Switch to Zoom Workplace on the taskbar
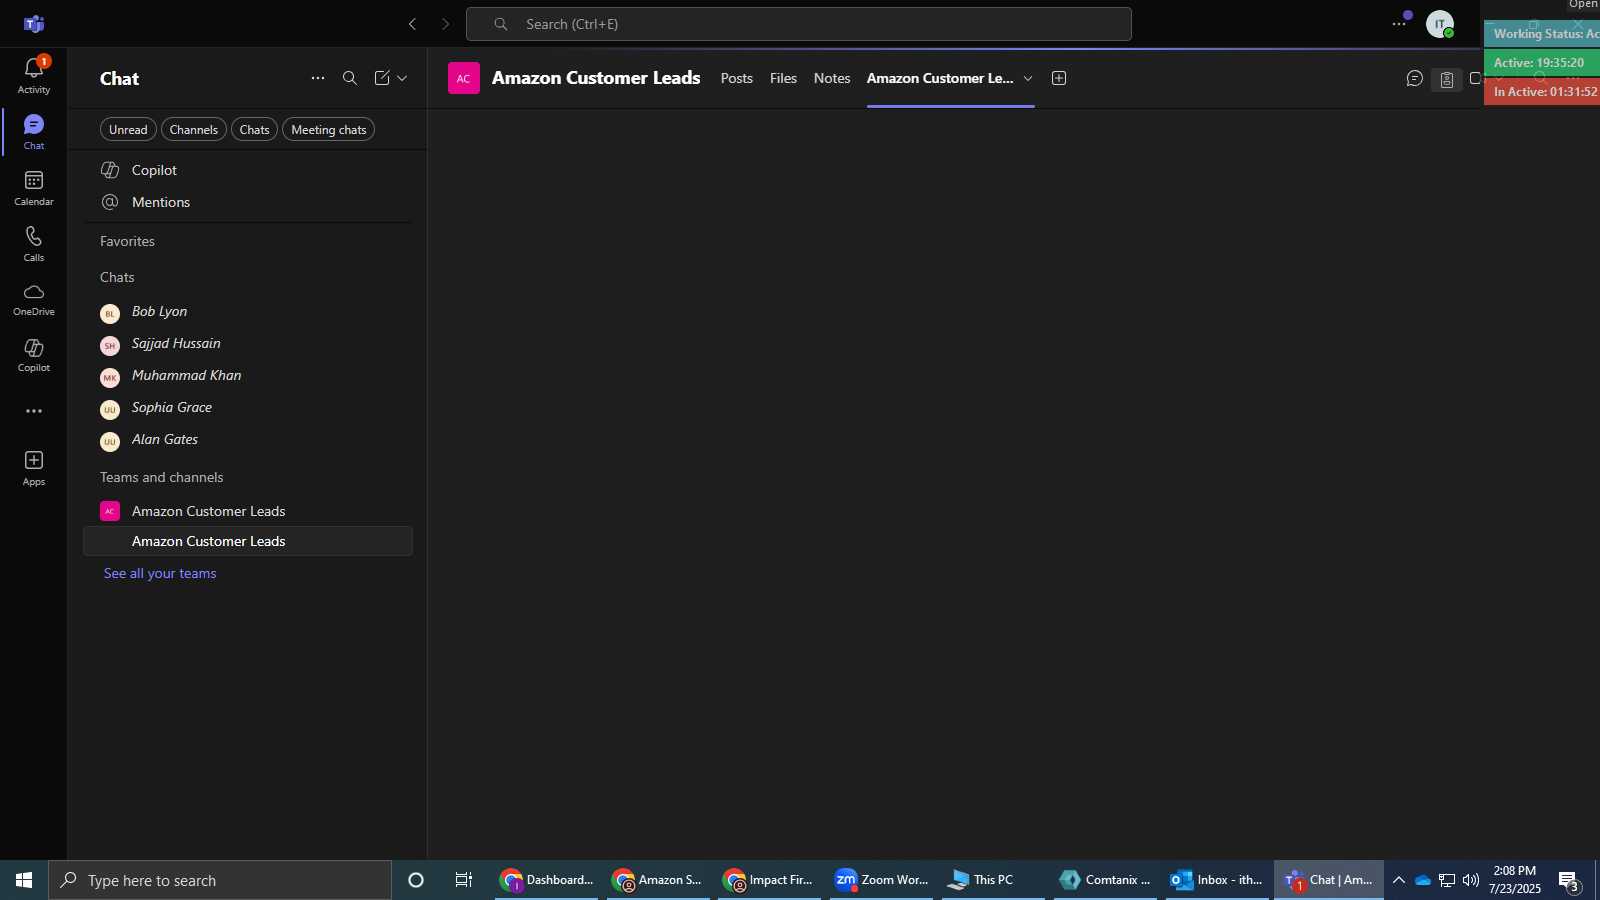This screenshot has height=900, width=1600. click(882, 880)
